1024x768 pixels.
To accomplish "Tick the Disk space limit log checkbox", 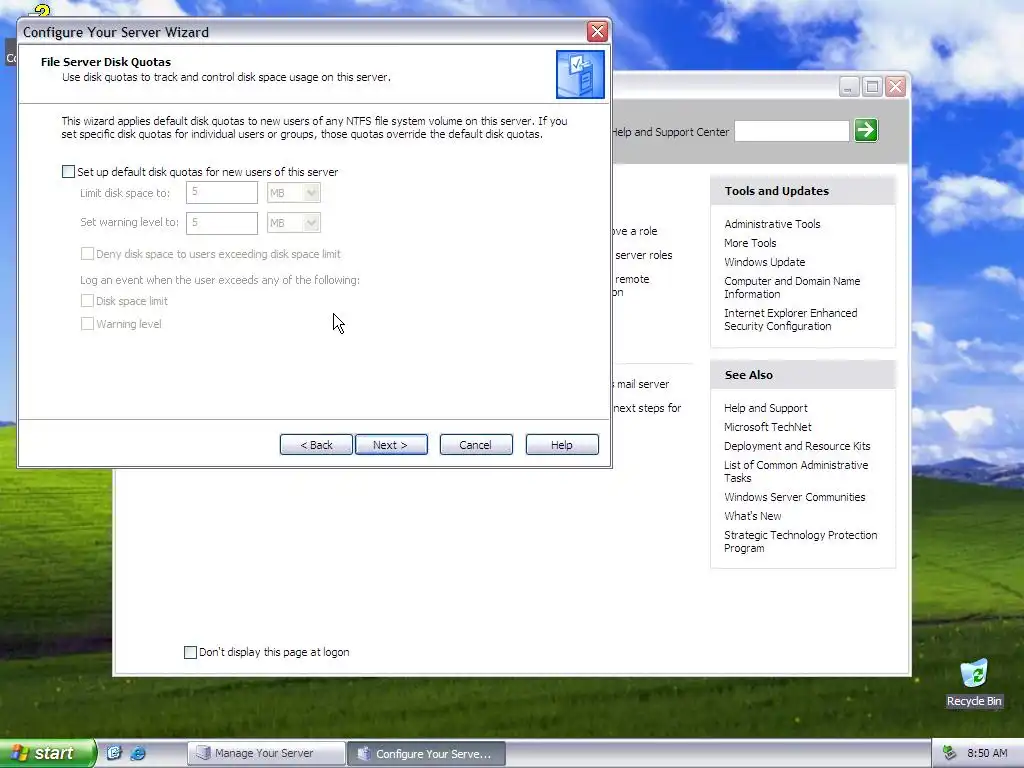I will point(87,300).
